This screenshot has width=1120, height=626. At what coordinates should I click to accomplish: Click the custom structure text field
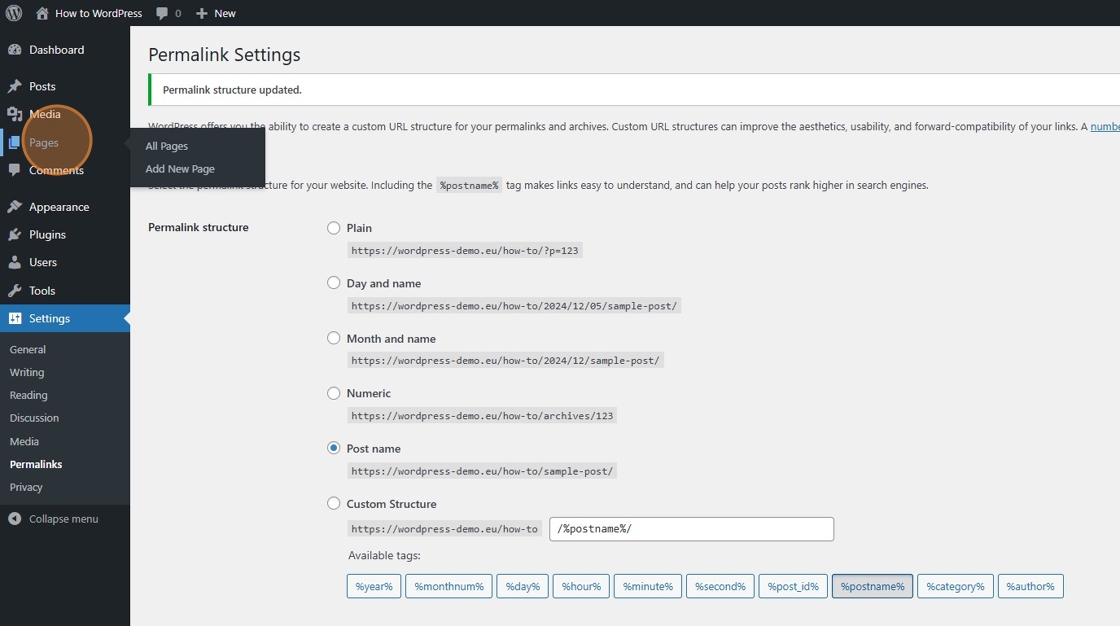click(x=691, y=529)
